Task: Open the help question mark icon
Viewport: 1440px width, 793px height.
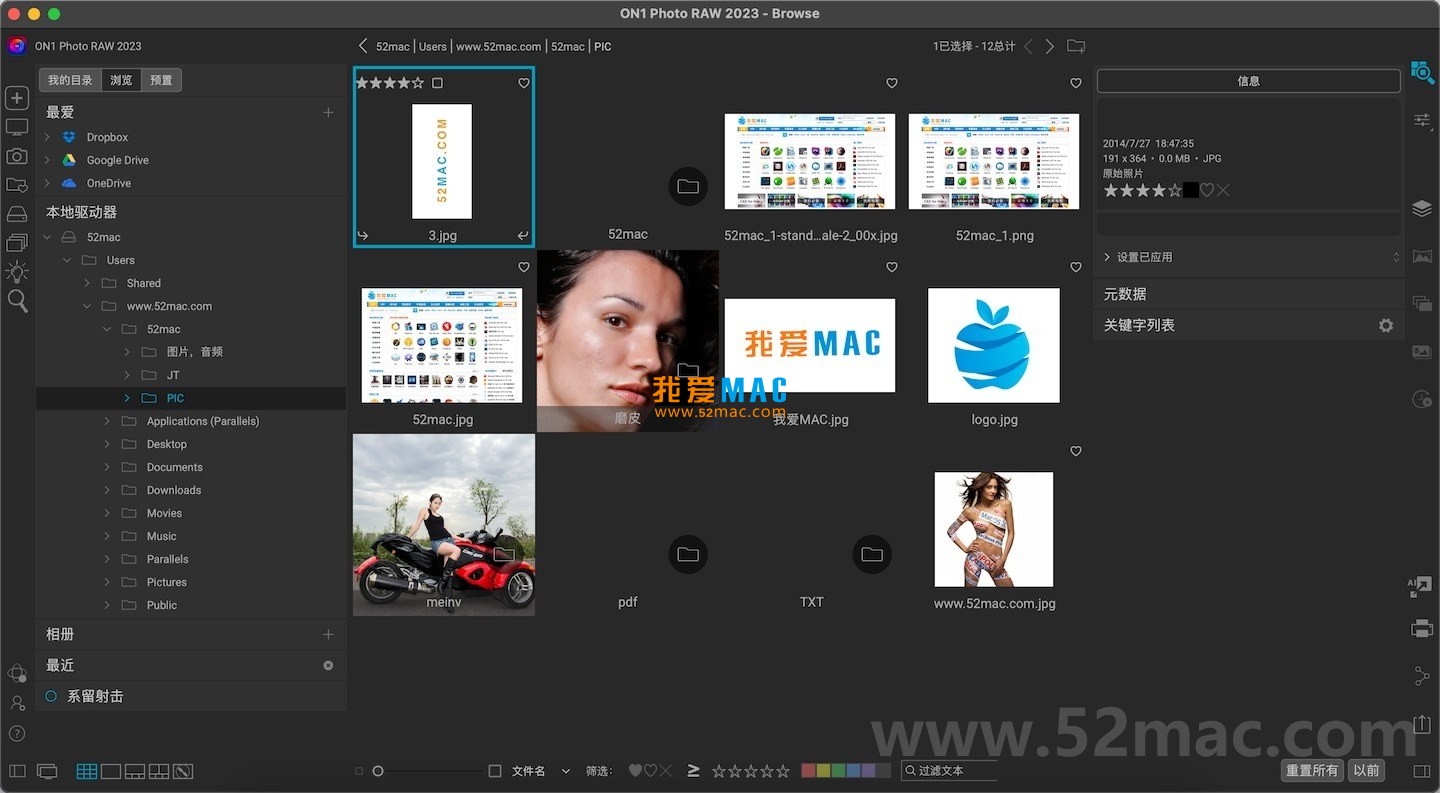Action: 17,734
